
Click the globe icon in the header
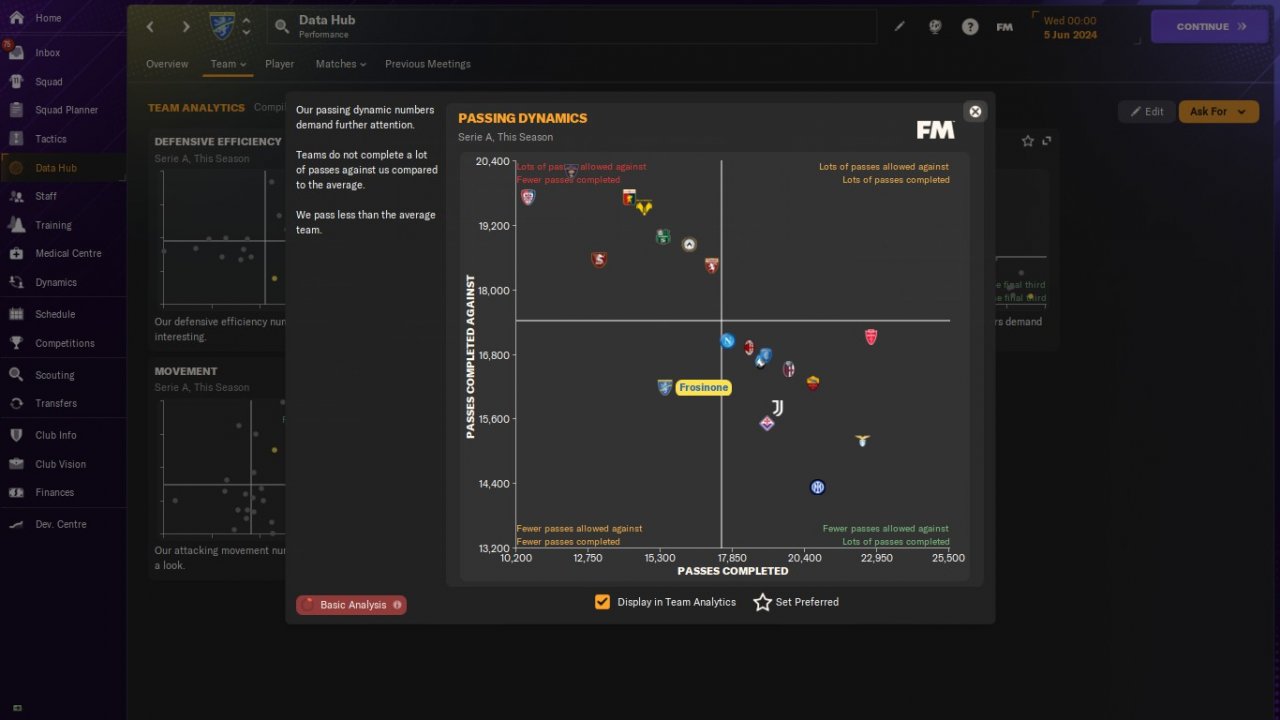click(935, 27)
